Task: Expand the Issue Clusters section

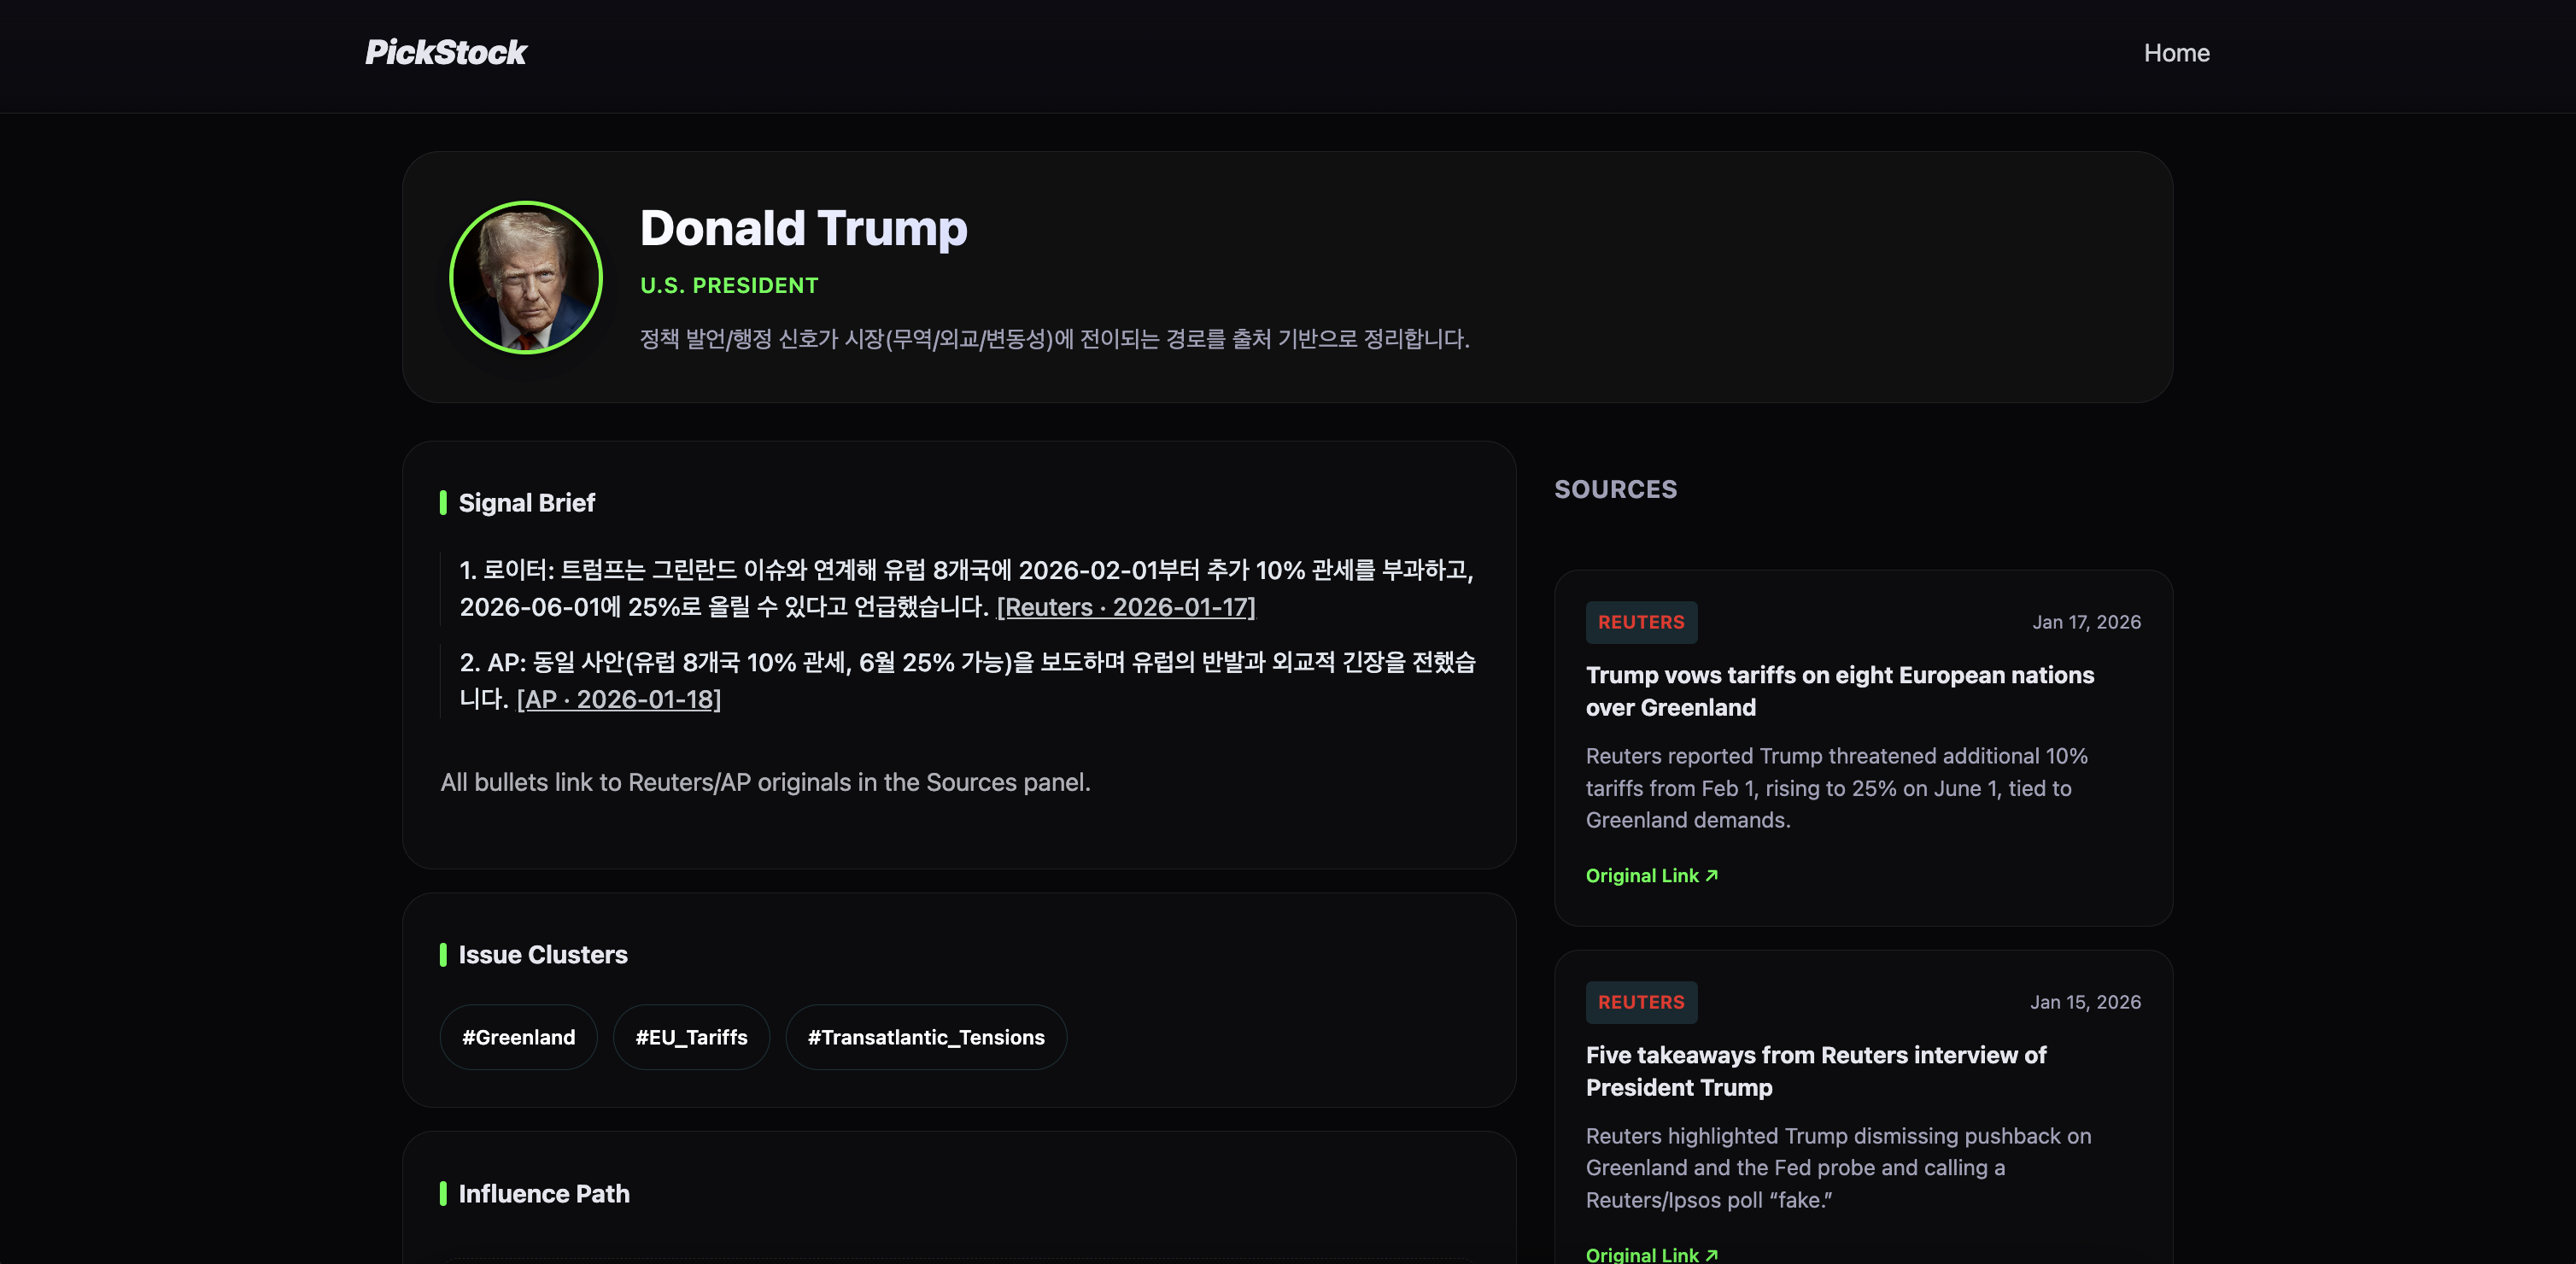Action: coord(542,954)
